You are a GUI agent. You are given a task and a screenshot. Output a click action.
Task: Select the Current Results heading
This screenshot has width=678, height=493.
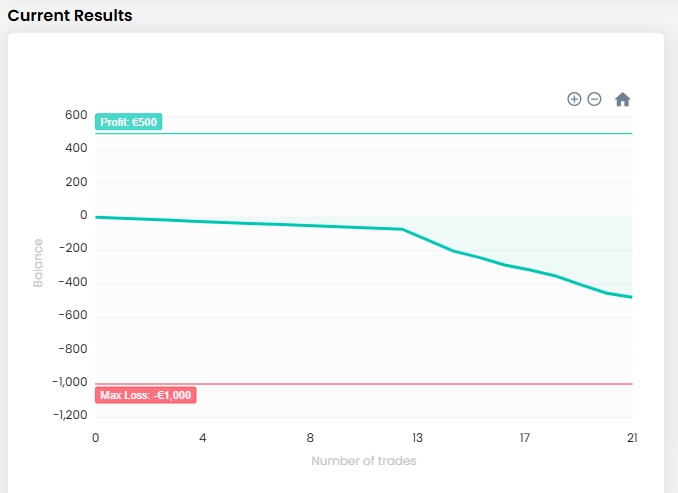(70, 16)
